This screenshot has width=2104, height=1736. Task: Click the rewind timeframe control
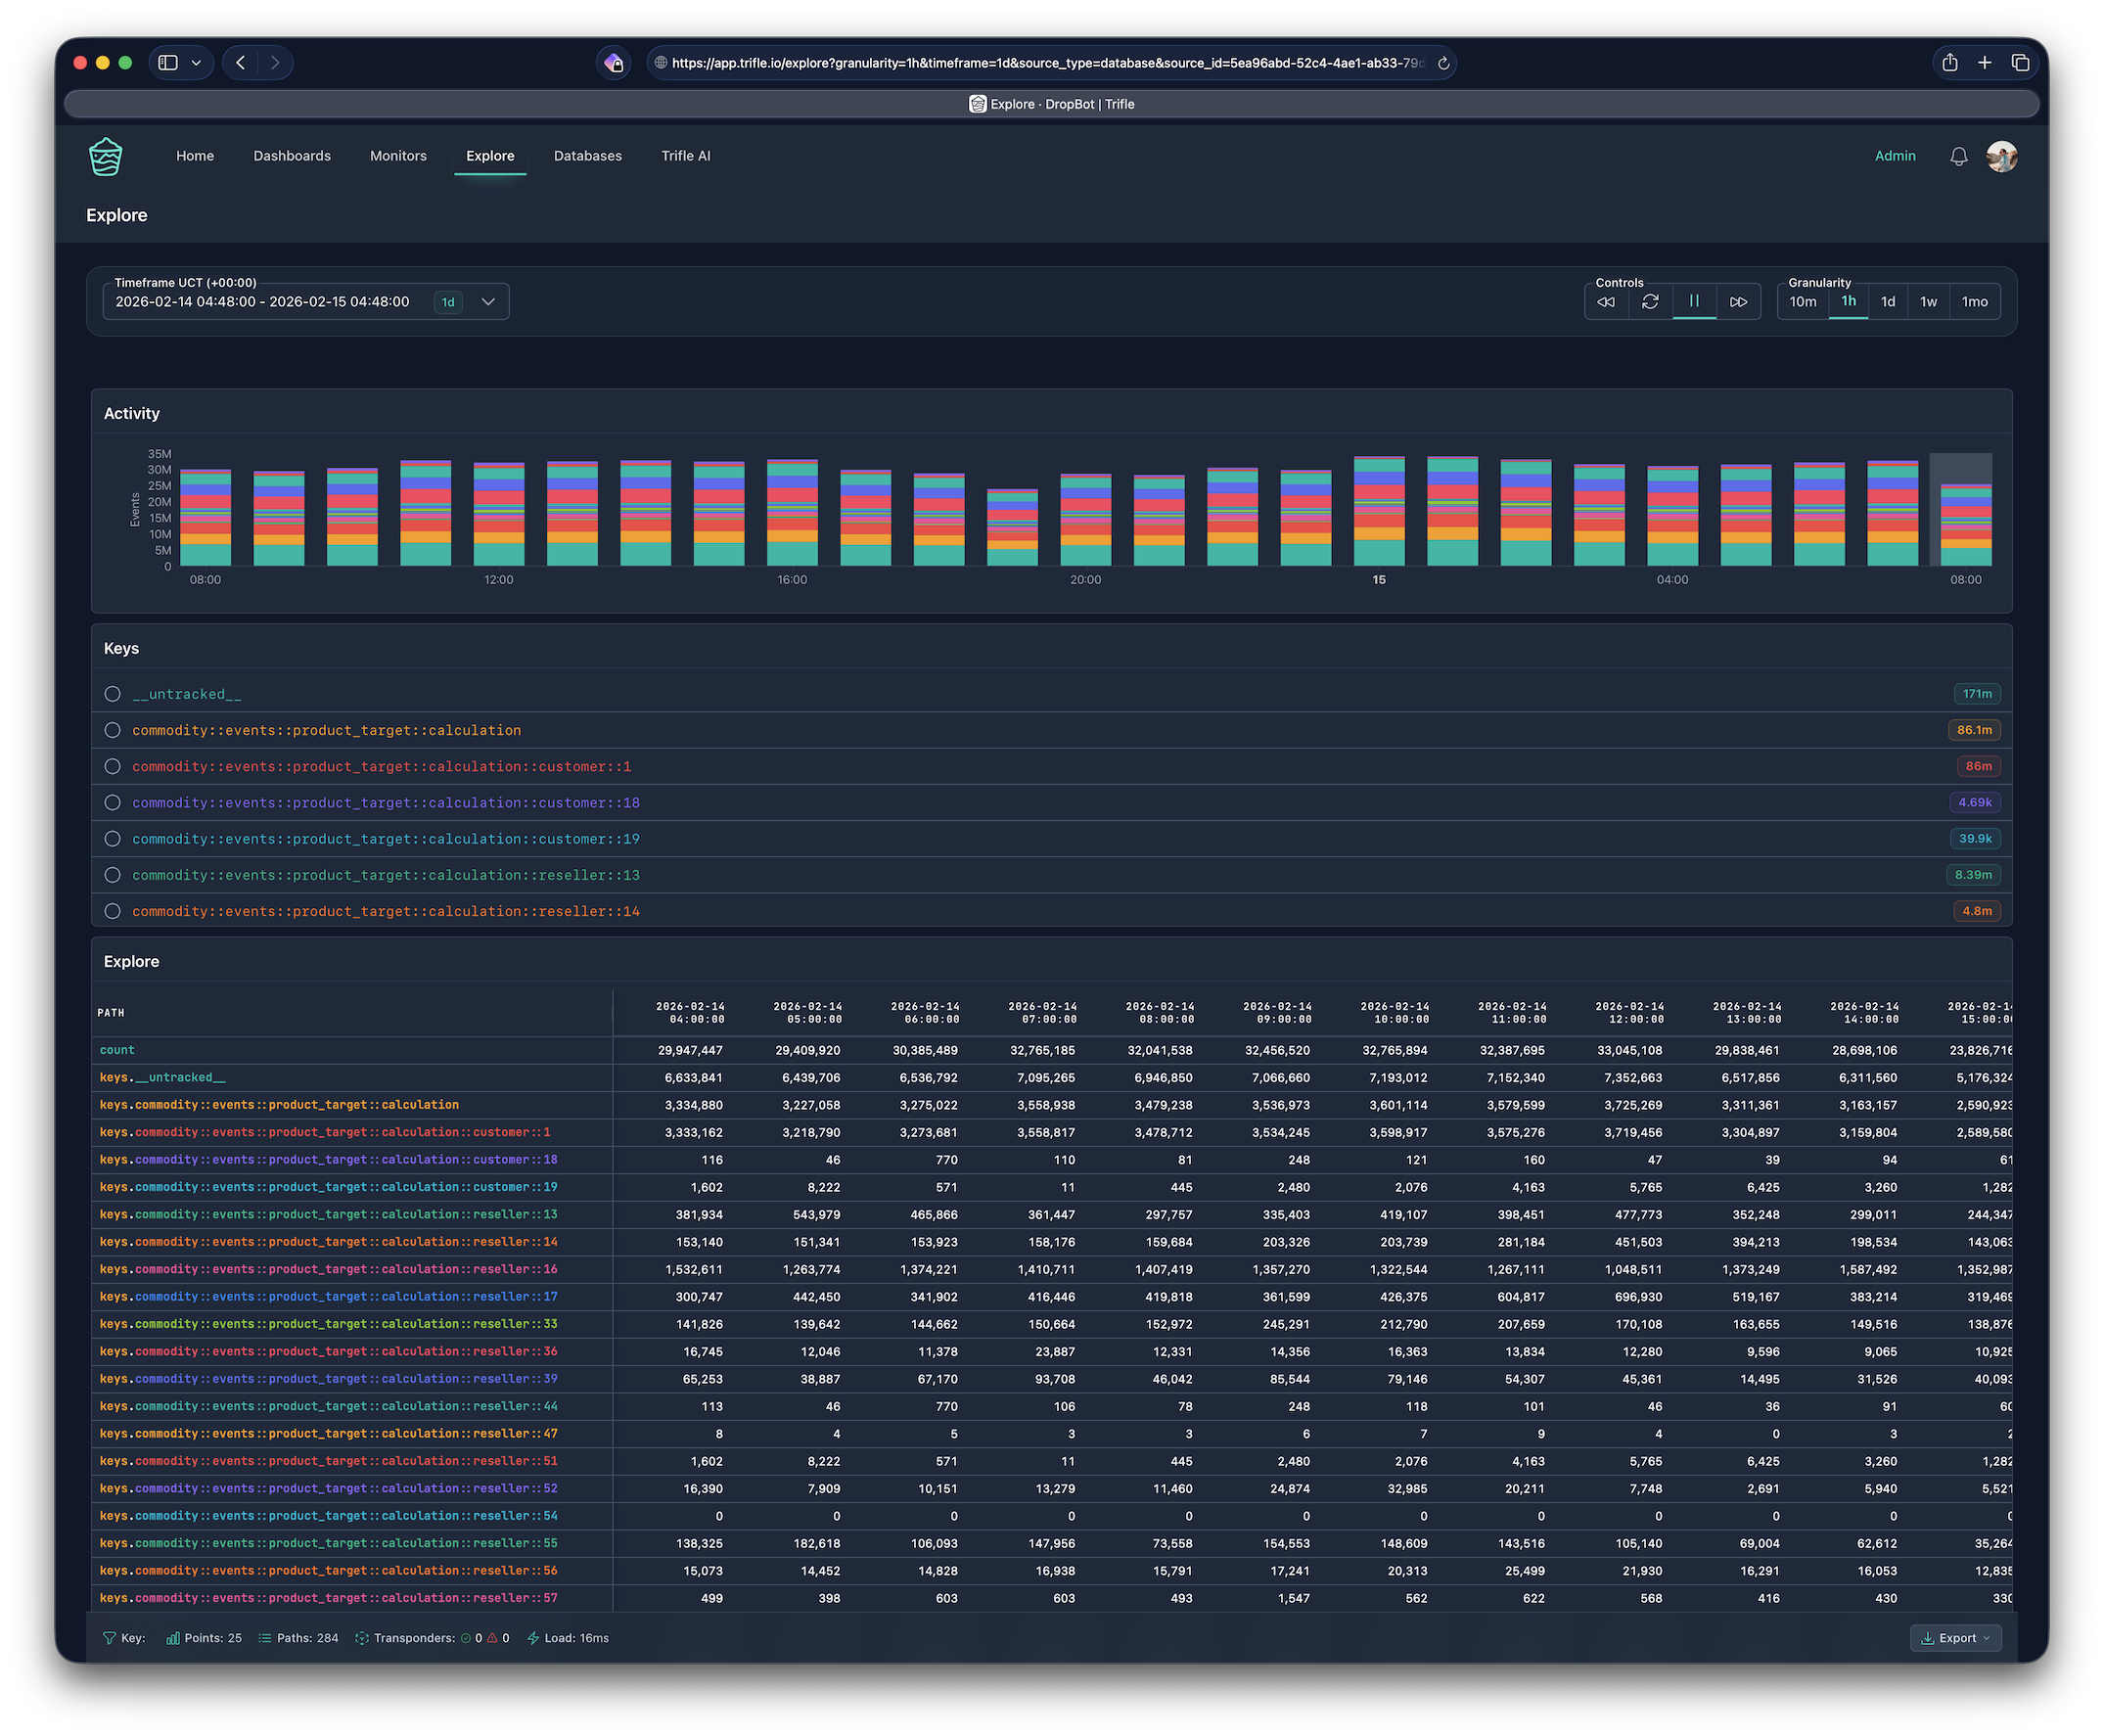click(1606, 302)
